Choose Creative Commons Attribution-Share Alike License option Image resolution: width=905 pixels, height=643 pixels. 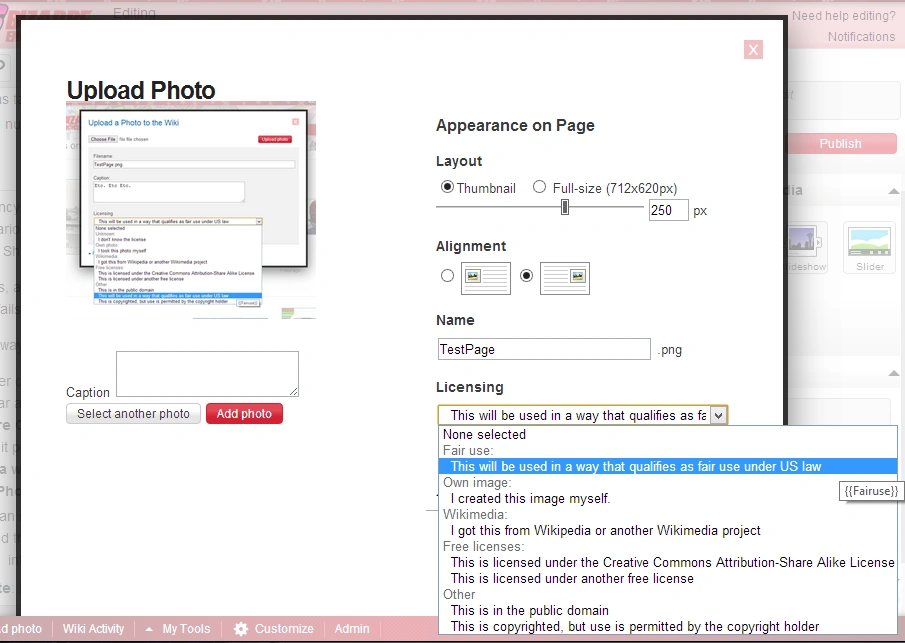coord(668,563)
